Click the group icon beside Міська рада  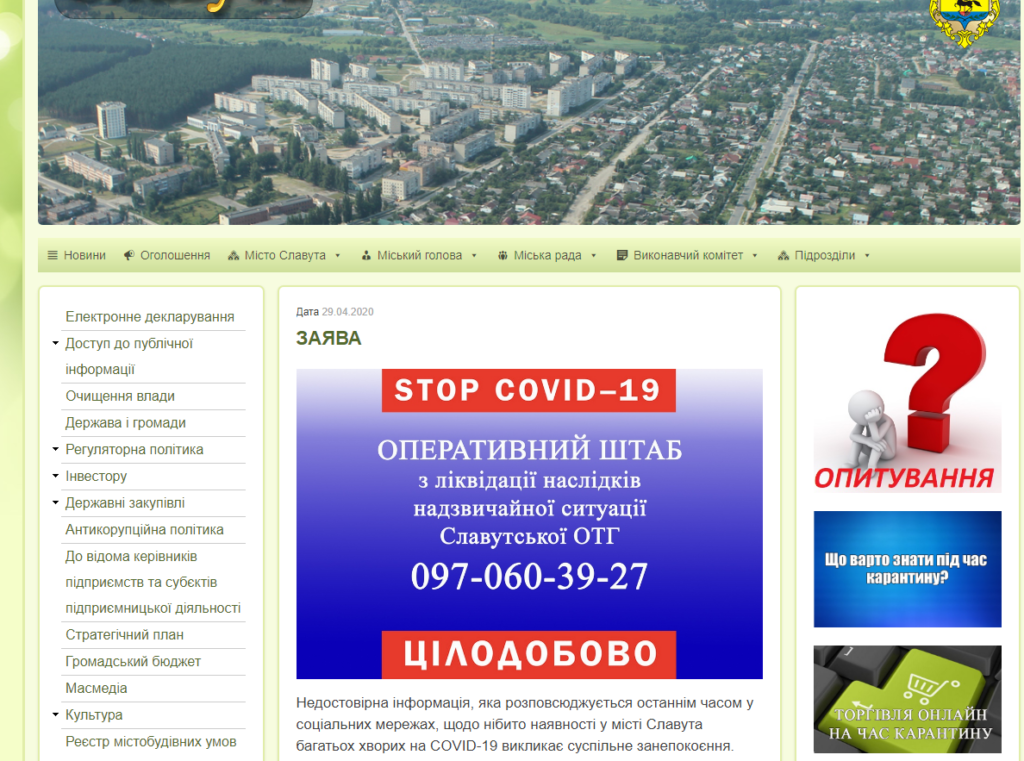click(x=503, y=256)
